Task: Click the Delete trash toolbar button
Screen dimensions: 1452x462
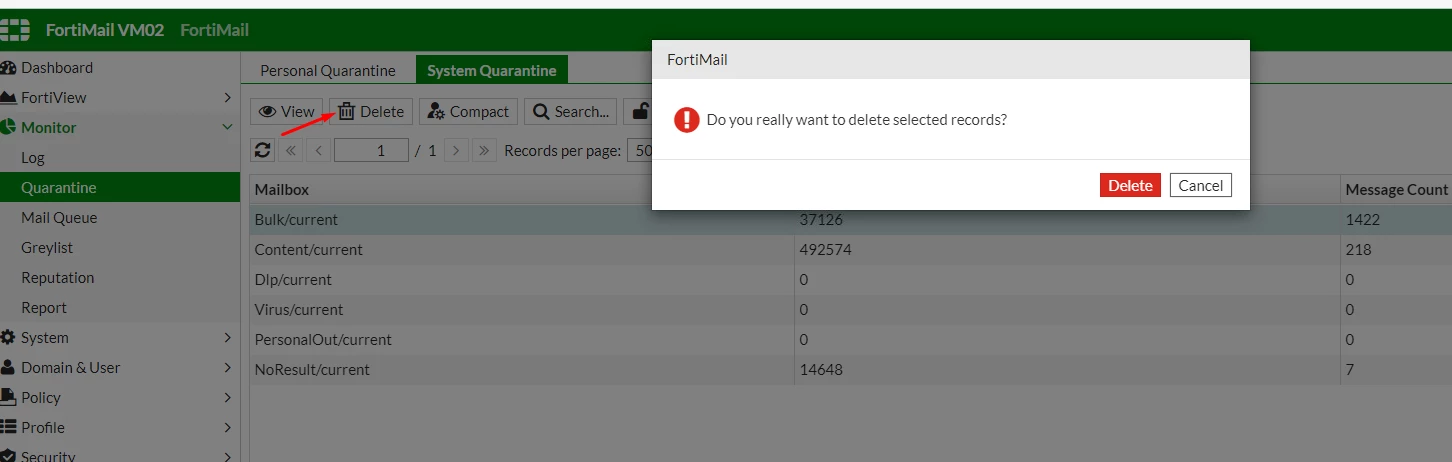Action: (371, 112)
